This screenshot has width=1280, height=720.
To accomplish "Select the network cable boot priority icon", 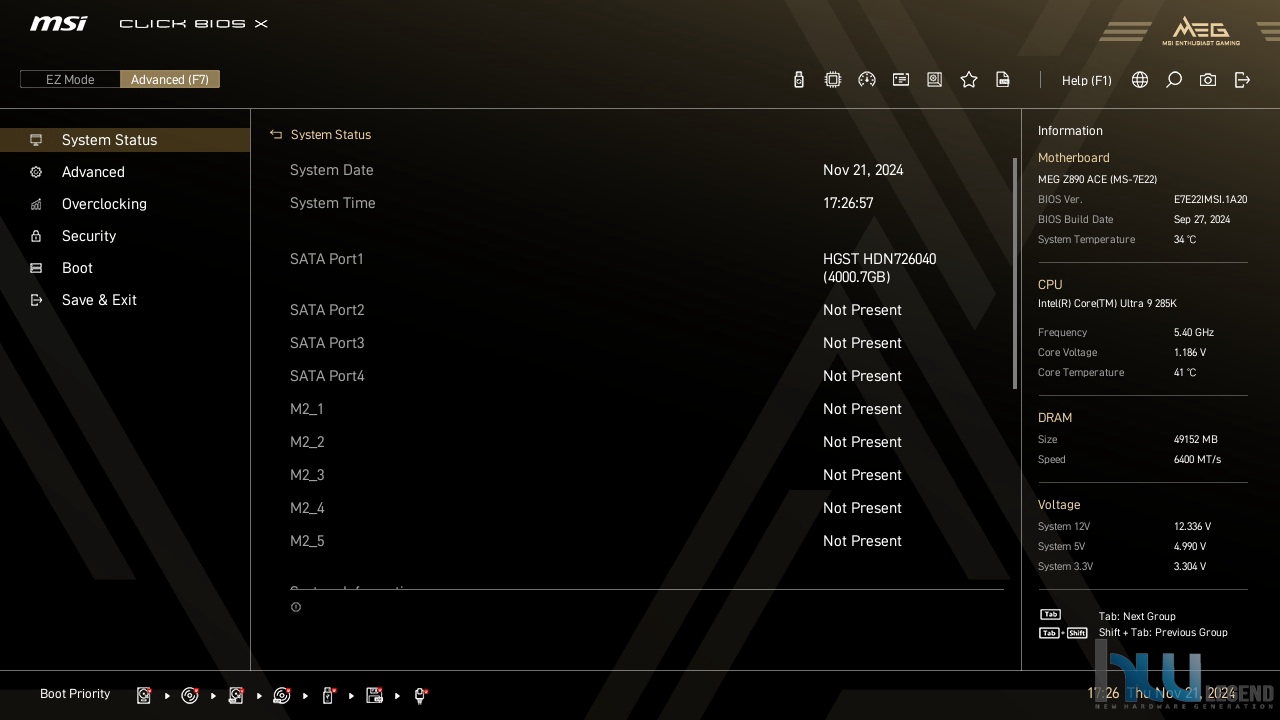I will point(421,695).
